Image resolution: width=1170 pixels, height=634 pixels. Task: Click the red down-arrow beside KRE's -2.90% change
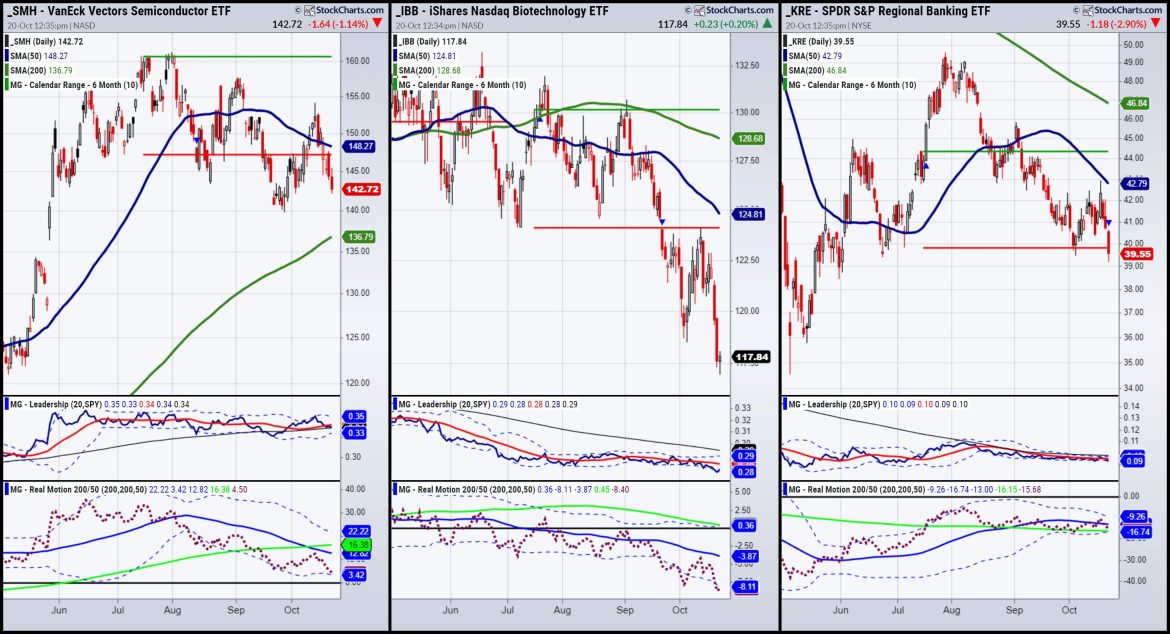pyautogui.click(x=1156, y=23)
